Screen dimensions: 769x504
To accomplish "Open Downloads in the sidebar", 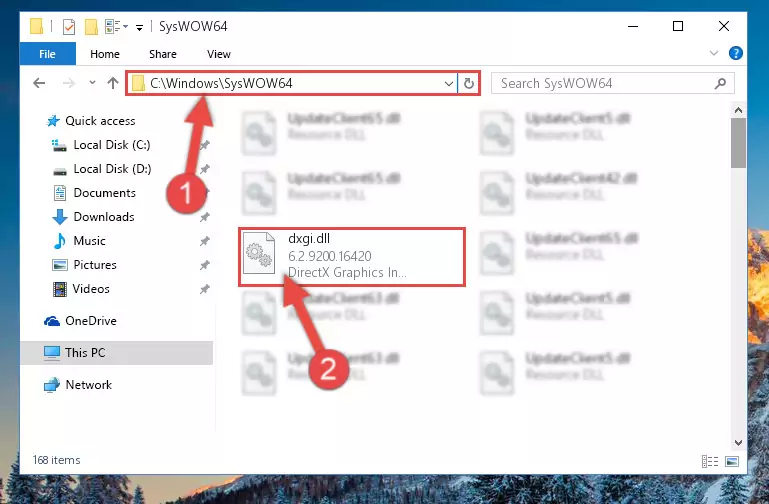I will click(104, 217).
